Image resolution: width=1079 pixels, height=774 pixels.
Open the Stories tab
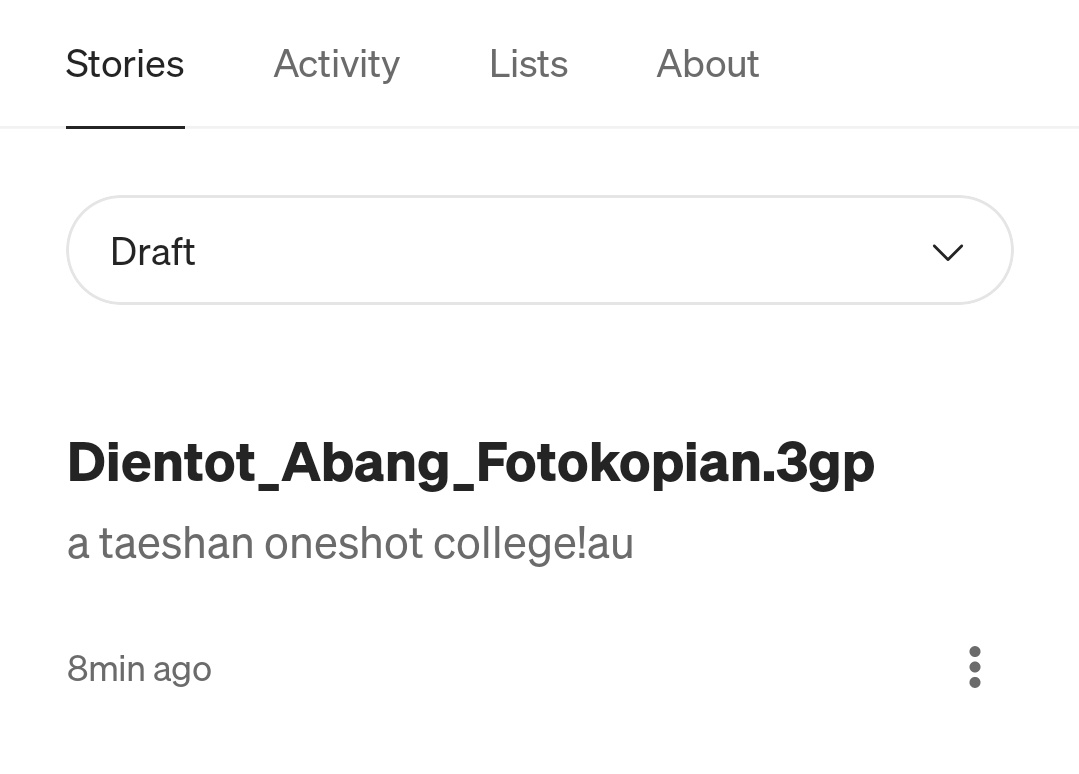[125, 64]
